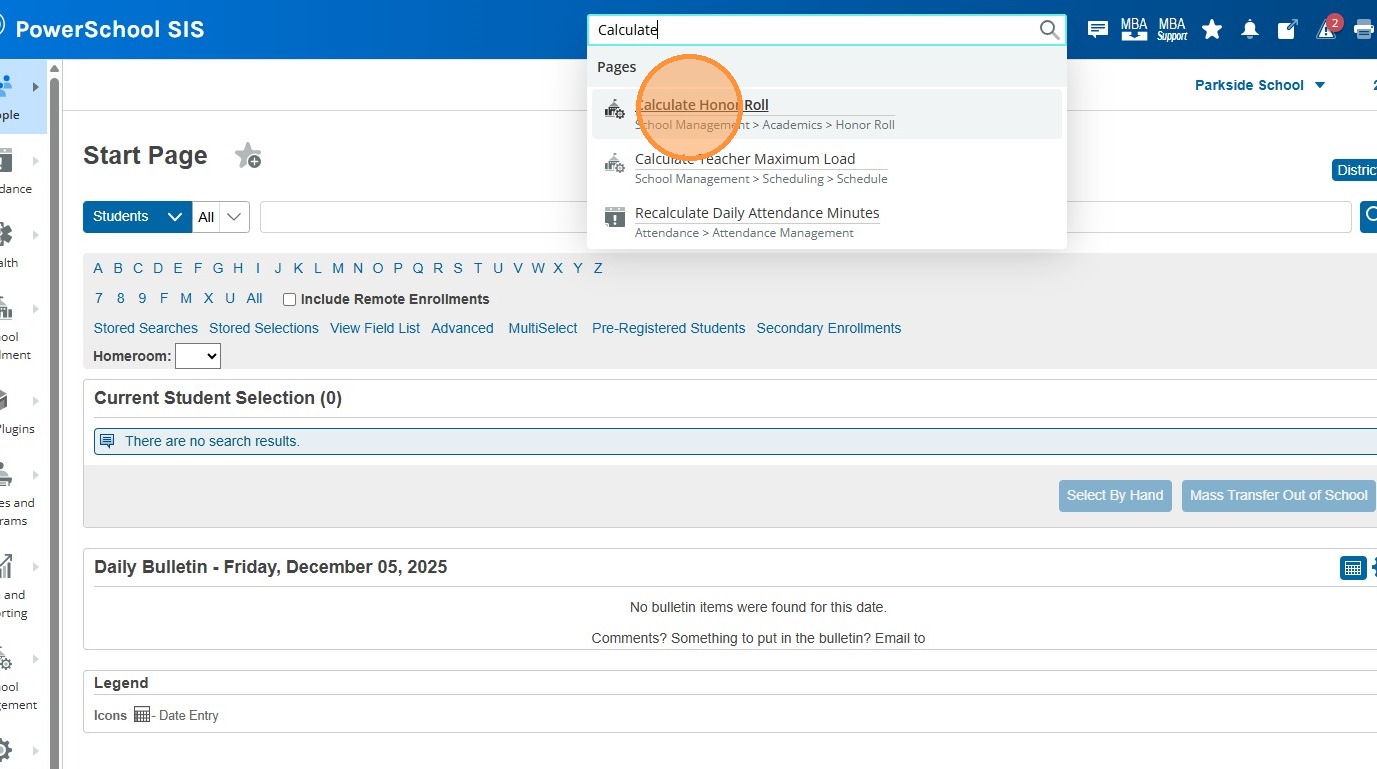Open the Homeroom dropdown
1377x769 pixels.
coord(198,355)
